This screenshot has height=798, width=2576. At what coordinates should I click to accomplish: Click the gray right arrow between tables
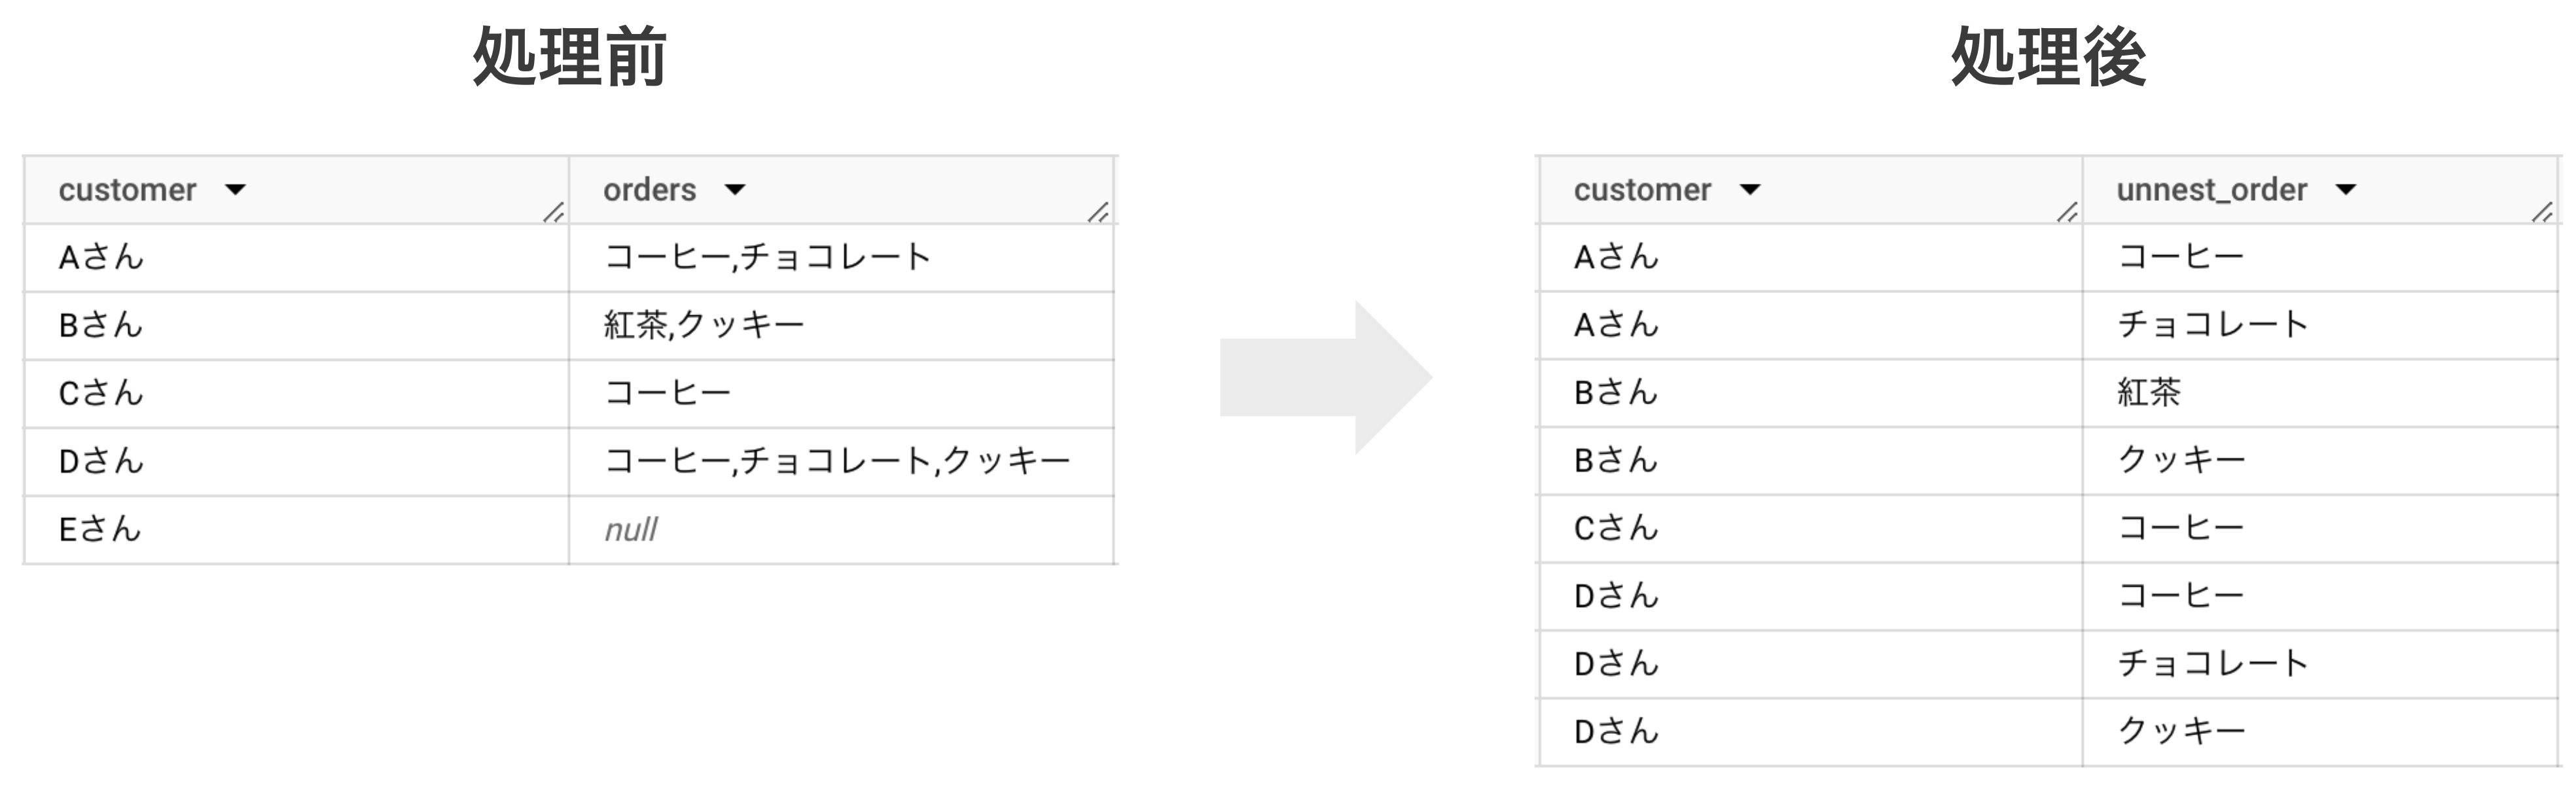coord(1326,377)
